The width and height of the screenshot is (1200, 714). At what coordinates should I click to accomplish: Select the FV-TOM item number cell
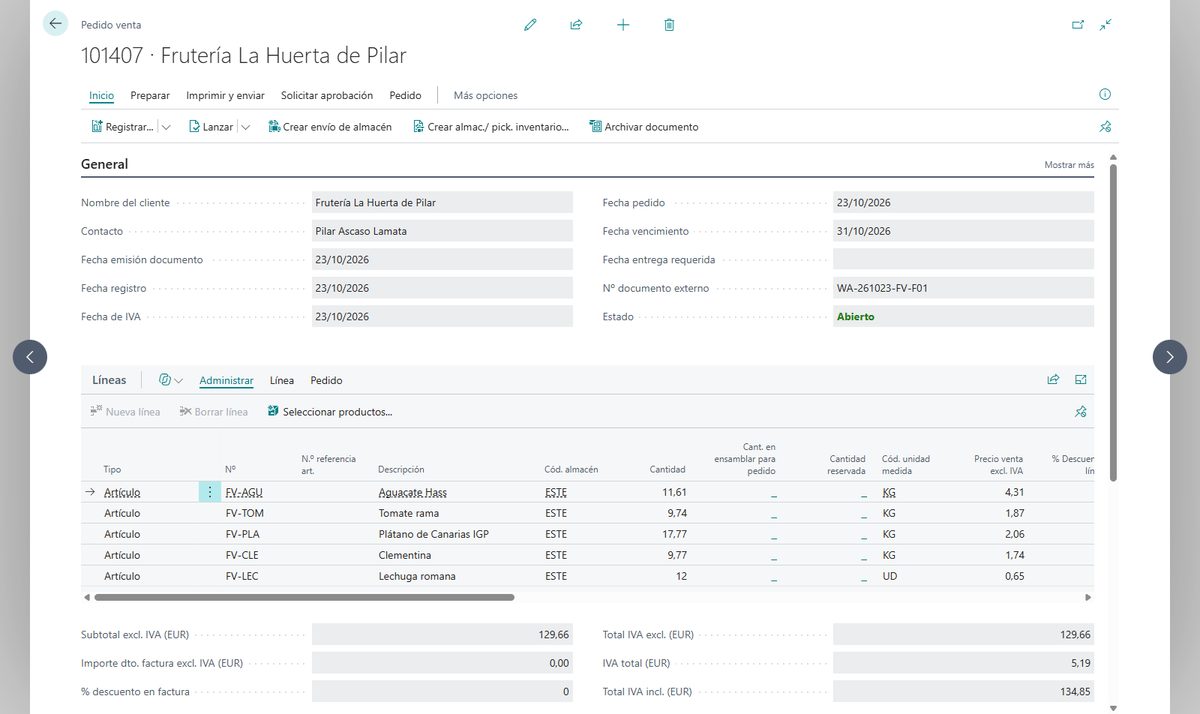(x=245, y=513)
